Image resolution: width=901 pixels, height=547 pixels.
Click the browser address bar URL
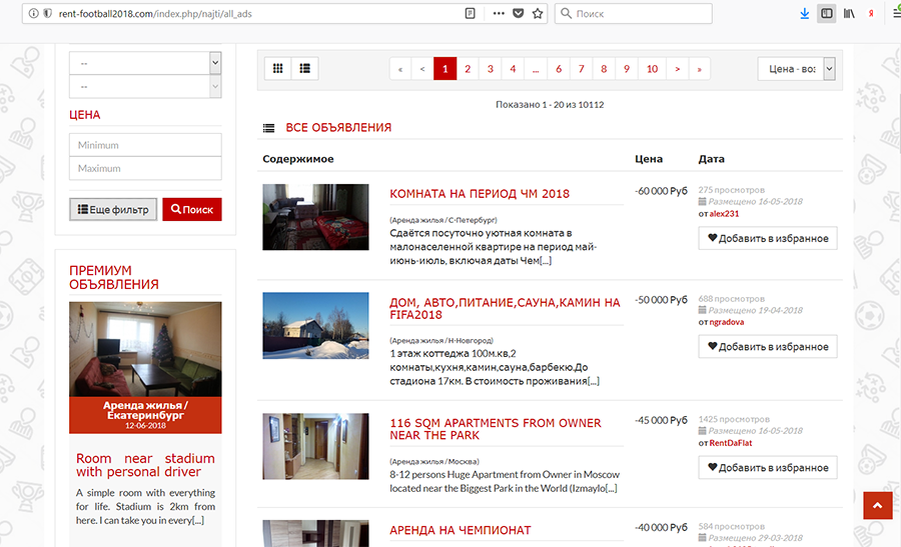[155, 13]
